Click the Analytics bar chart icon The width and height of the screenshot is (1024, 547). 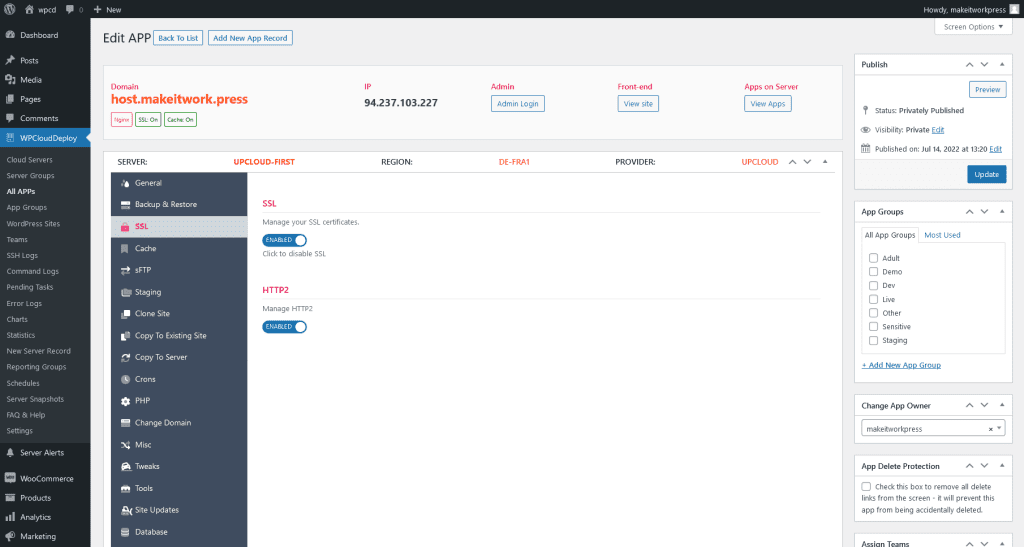(x=10, y=517)
